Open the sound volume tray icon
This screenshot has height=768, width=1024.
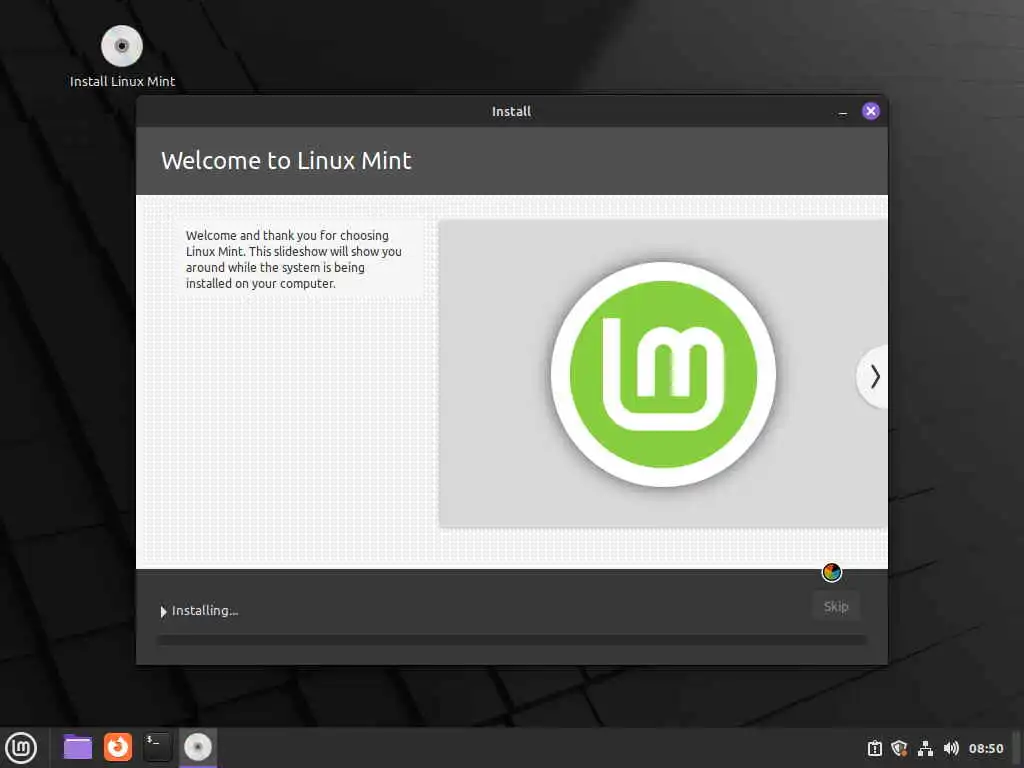951,748
